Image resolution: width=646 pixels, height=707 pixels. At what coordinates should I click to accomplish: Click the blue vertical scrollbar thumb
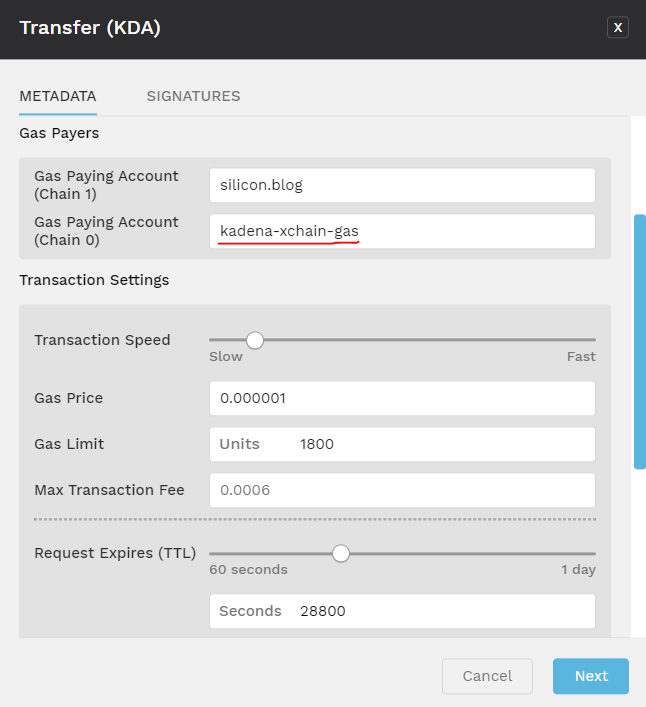click(x=640, y=342)
